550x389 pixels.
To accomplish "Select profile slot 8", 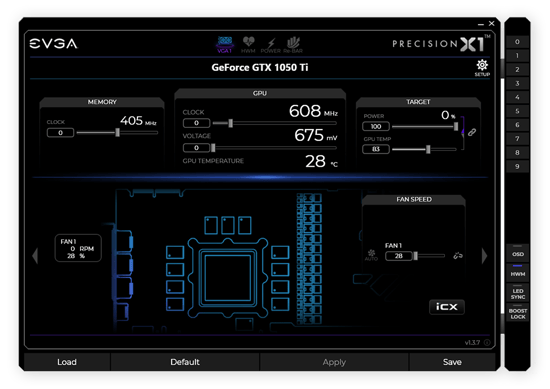I will 517,153.
